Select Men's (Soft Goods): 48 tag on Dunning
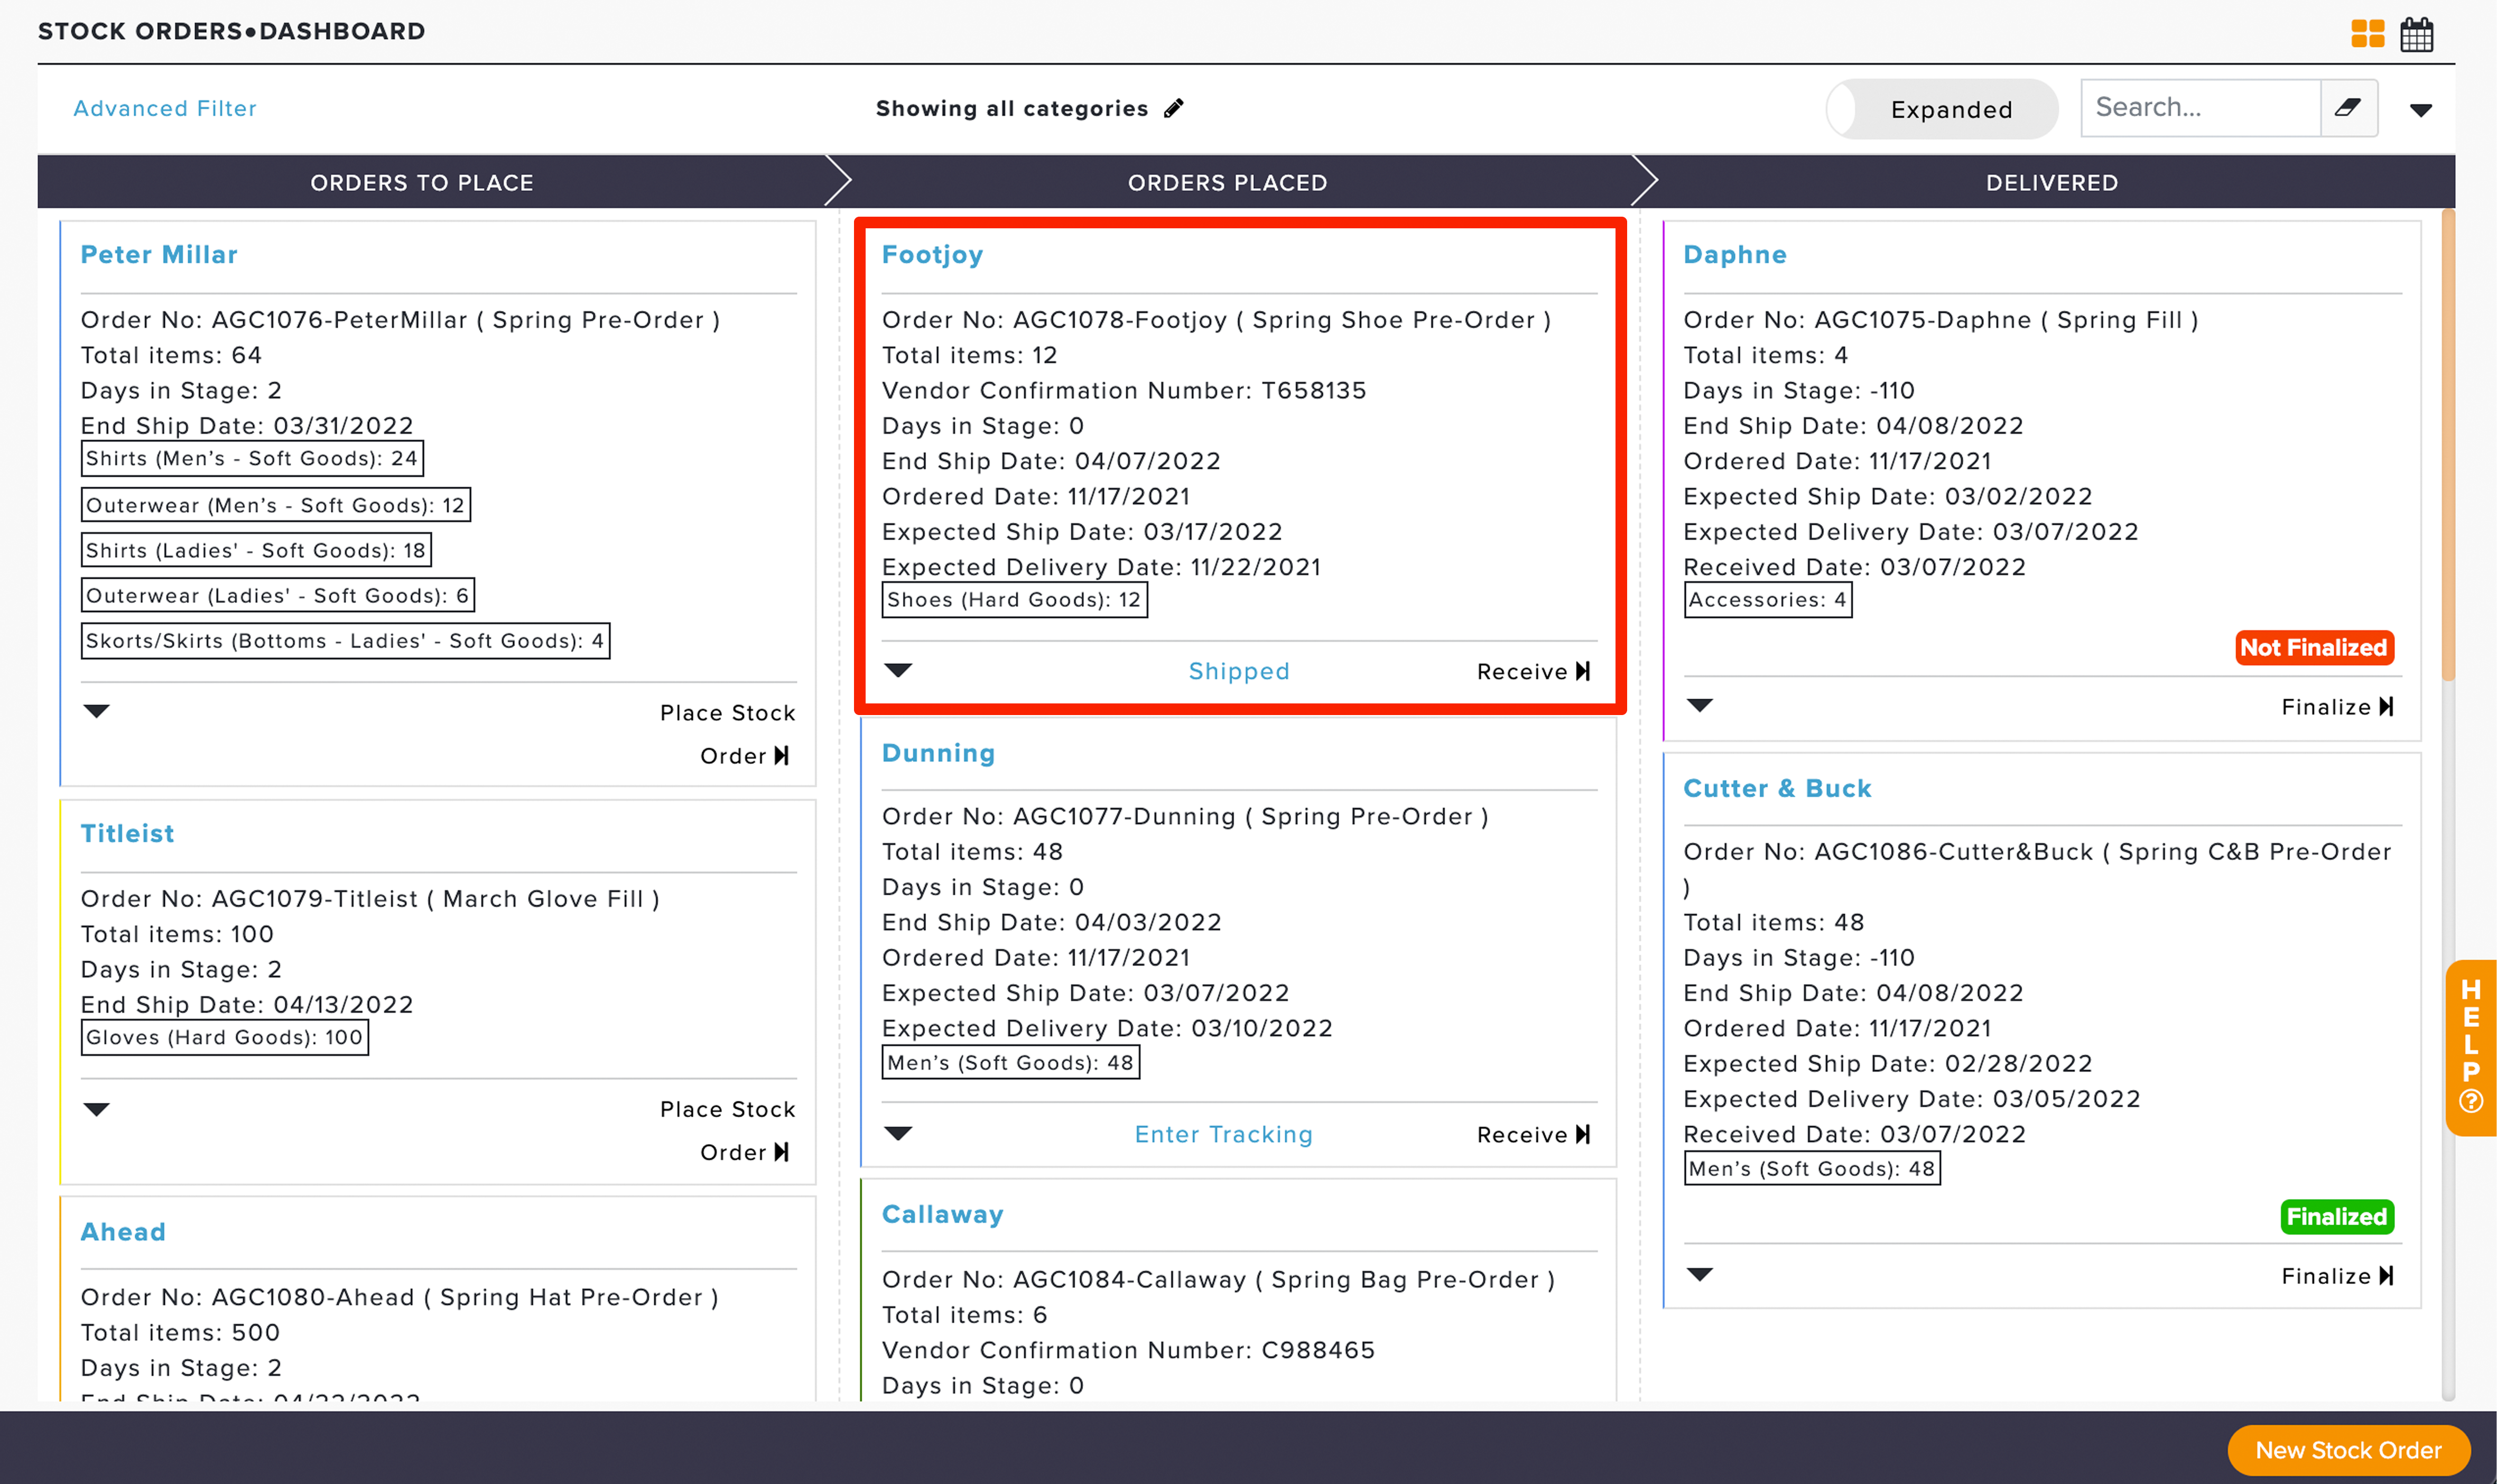2497x1484 pixels. pos(1010,1062)
